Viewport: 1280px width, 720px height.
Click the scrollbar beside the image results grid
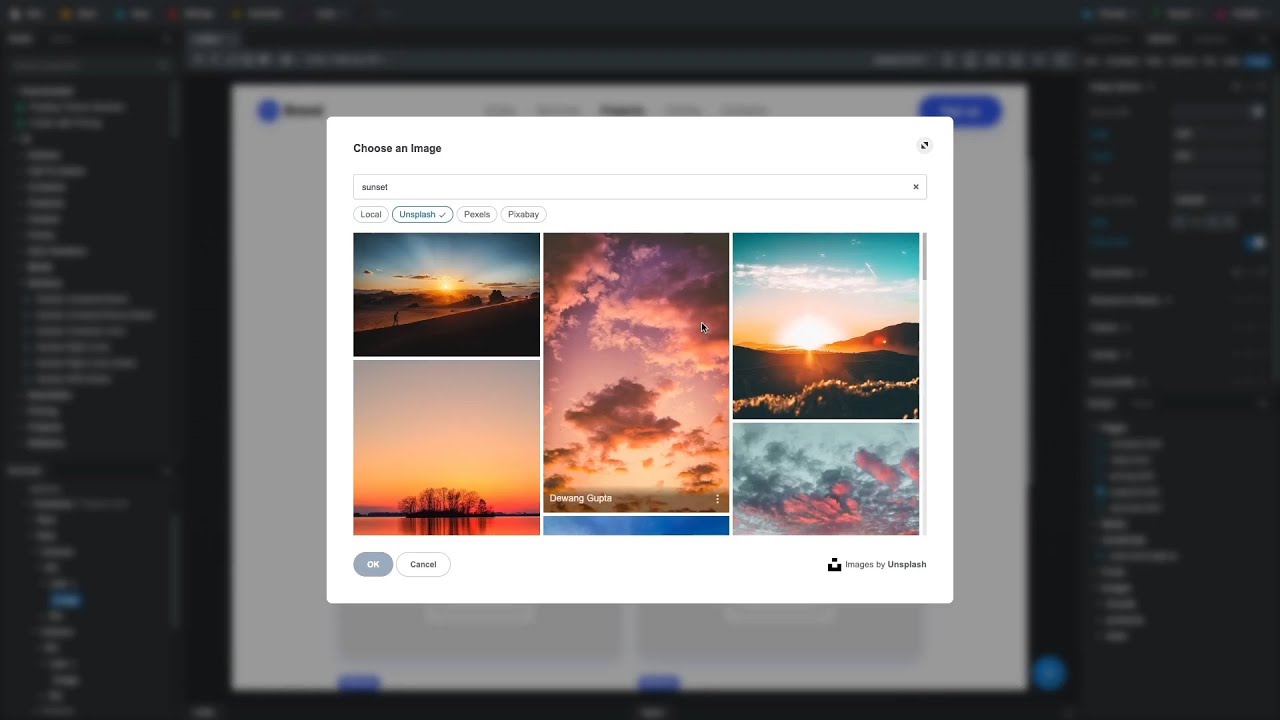tap(923, 258)
